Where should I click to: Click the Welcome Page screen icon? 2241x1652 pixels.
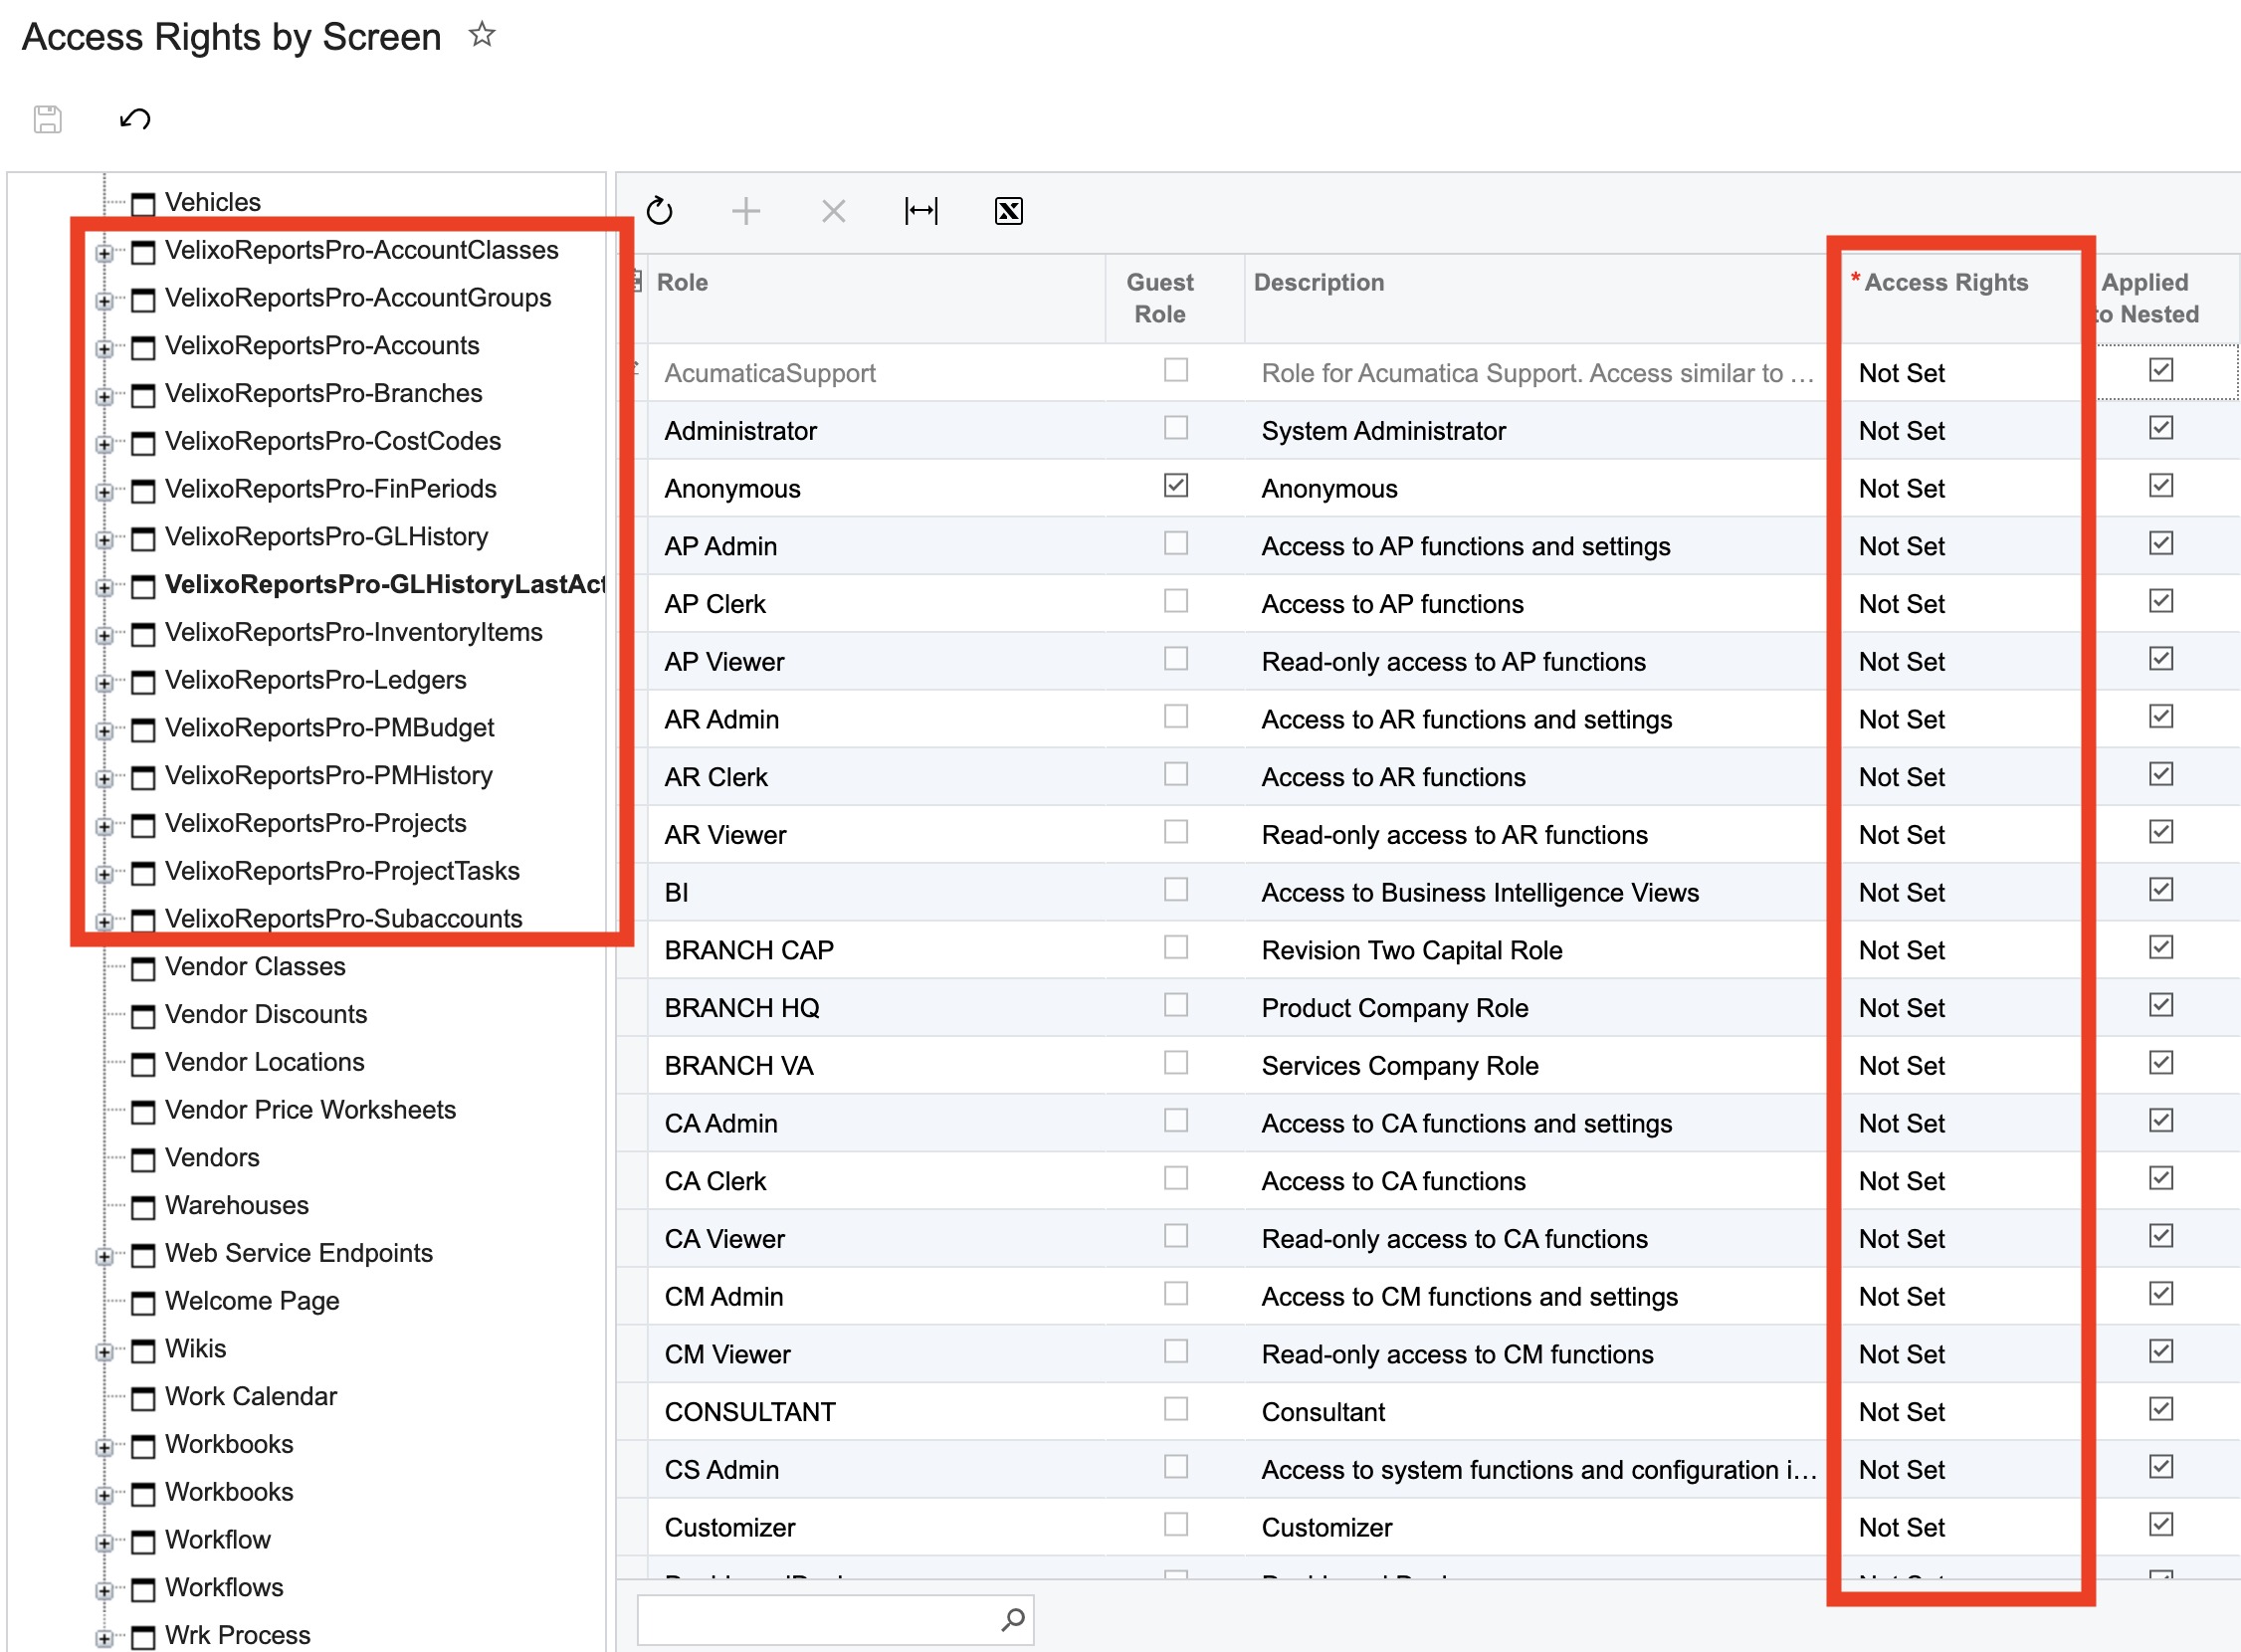tap(144, 1303)
